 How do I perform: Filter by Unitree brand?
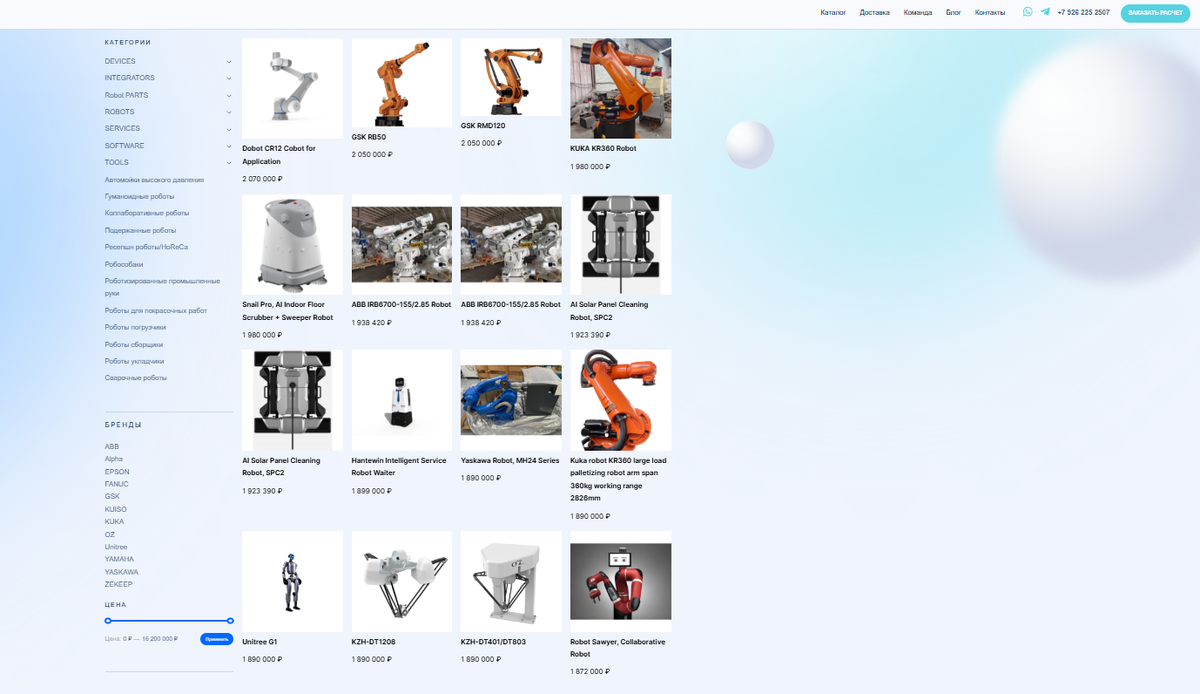click(116, 546)
